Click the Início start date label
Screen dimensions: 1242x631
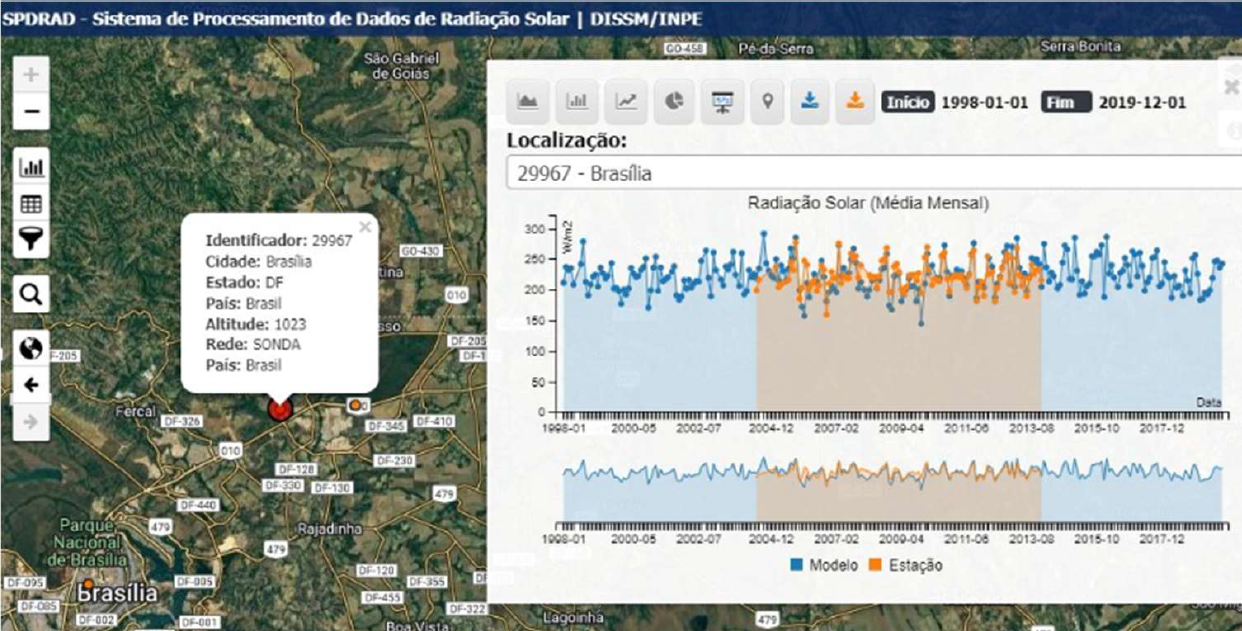(x=908, y=102)
